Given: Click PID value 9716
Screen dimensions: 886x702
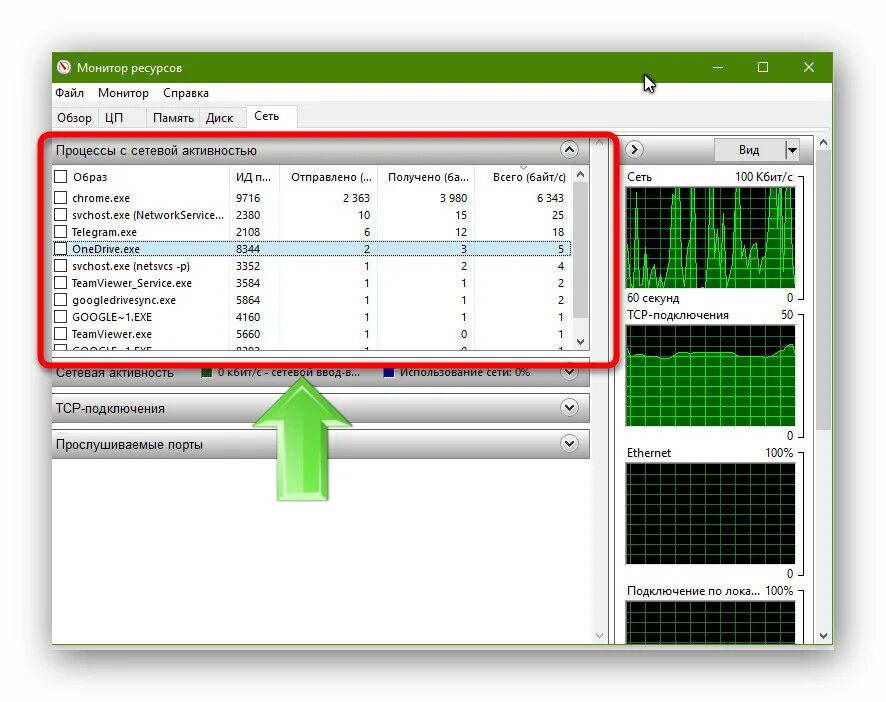Looking at the screenshot, I should click(x=248, y=198).
